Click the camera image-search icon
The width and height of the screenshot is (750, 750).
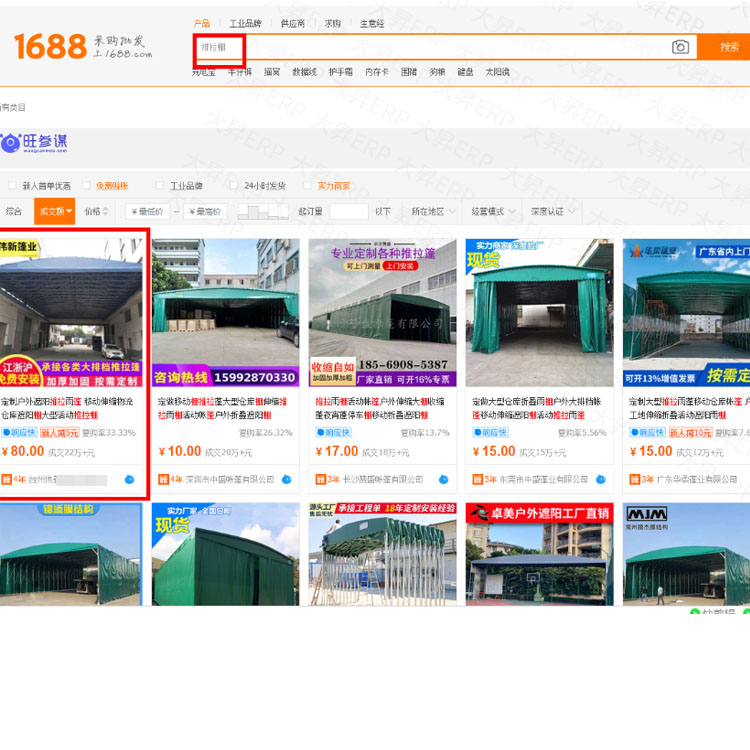point(680,47)
